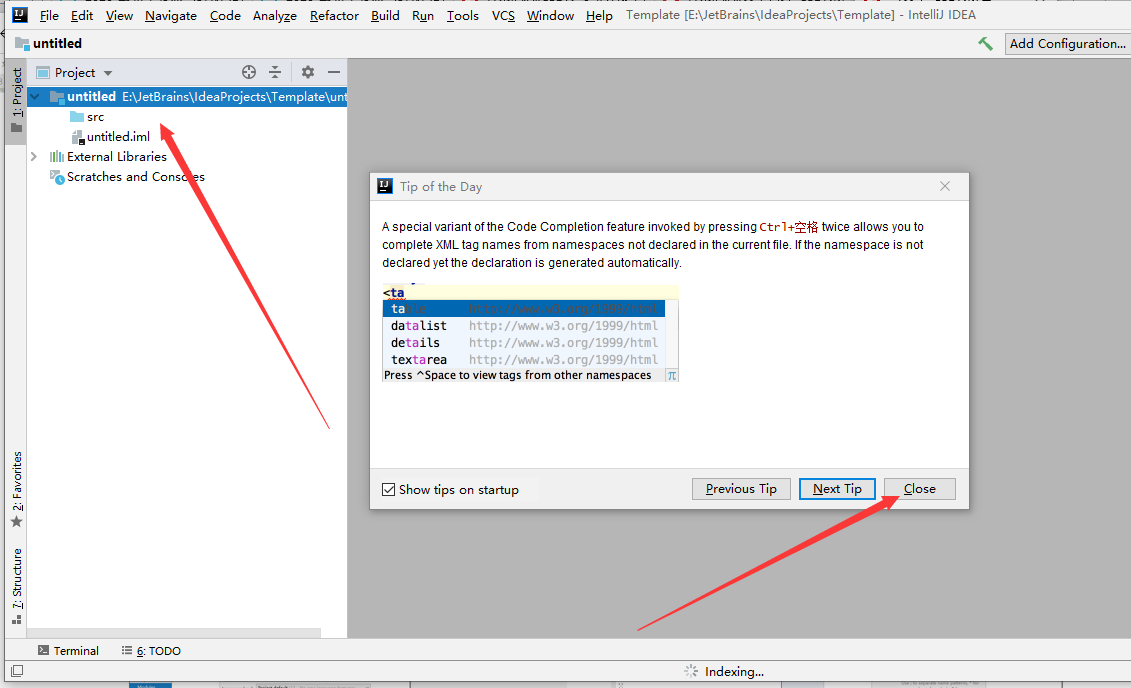1131x688 pixels.
Task: Click the Collapse All icon in Project panel
Action: (x=275, y=72)
